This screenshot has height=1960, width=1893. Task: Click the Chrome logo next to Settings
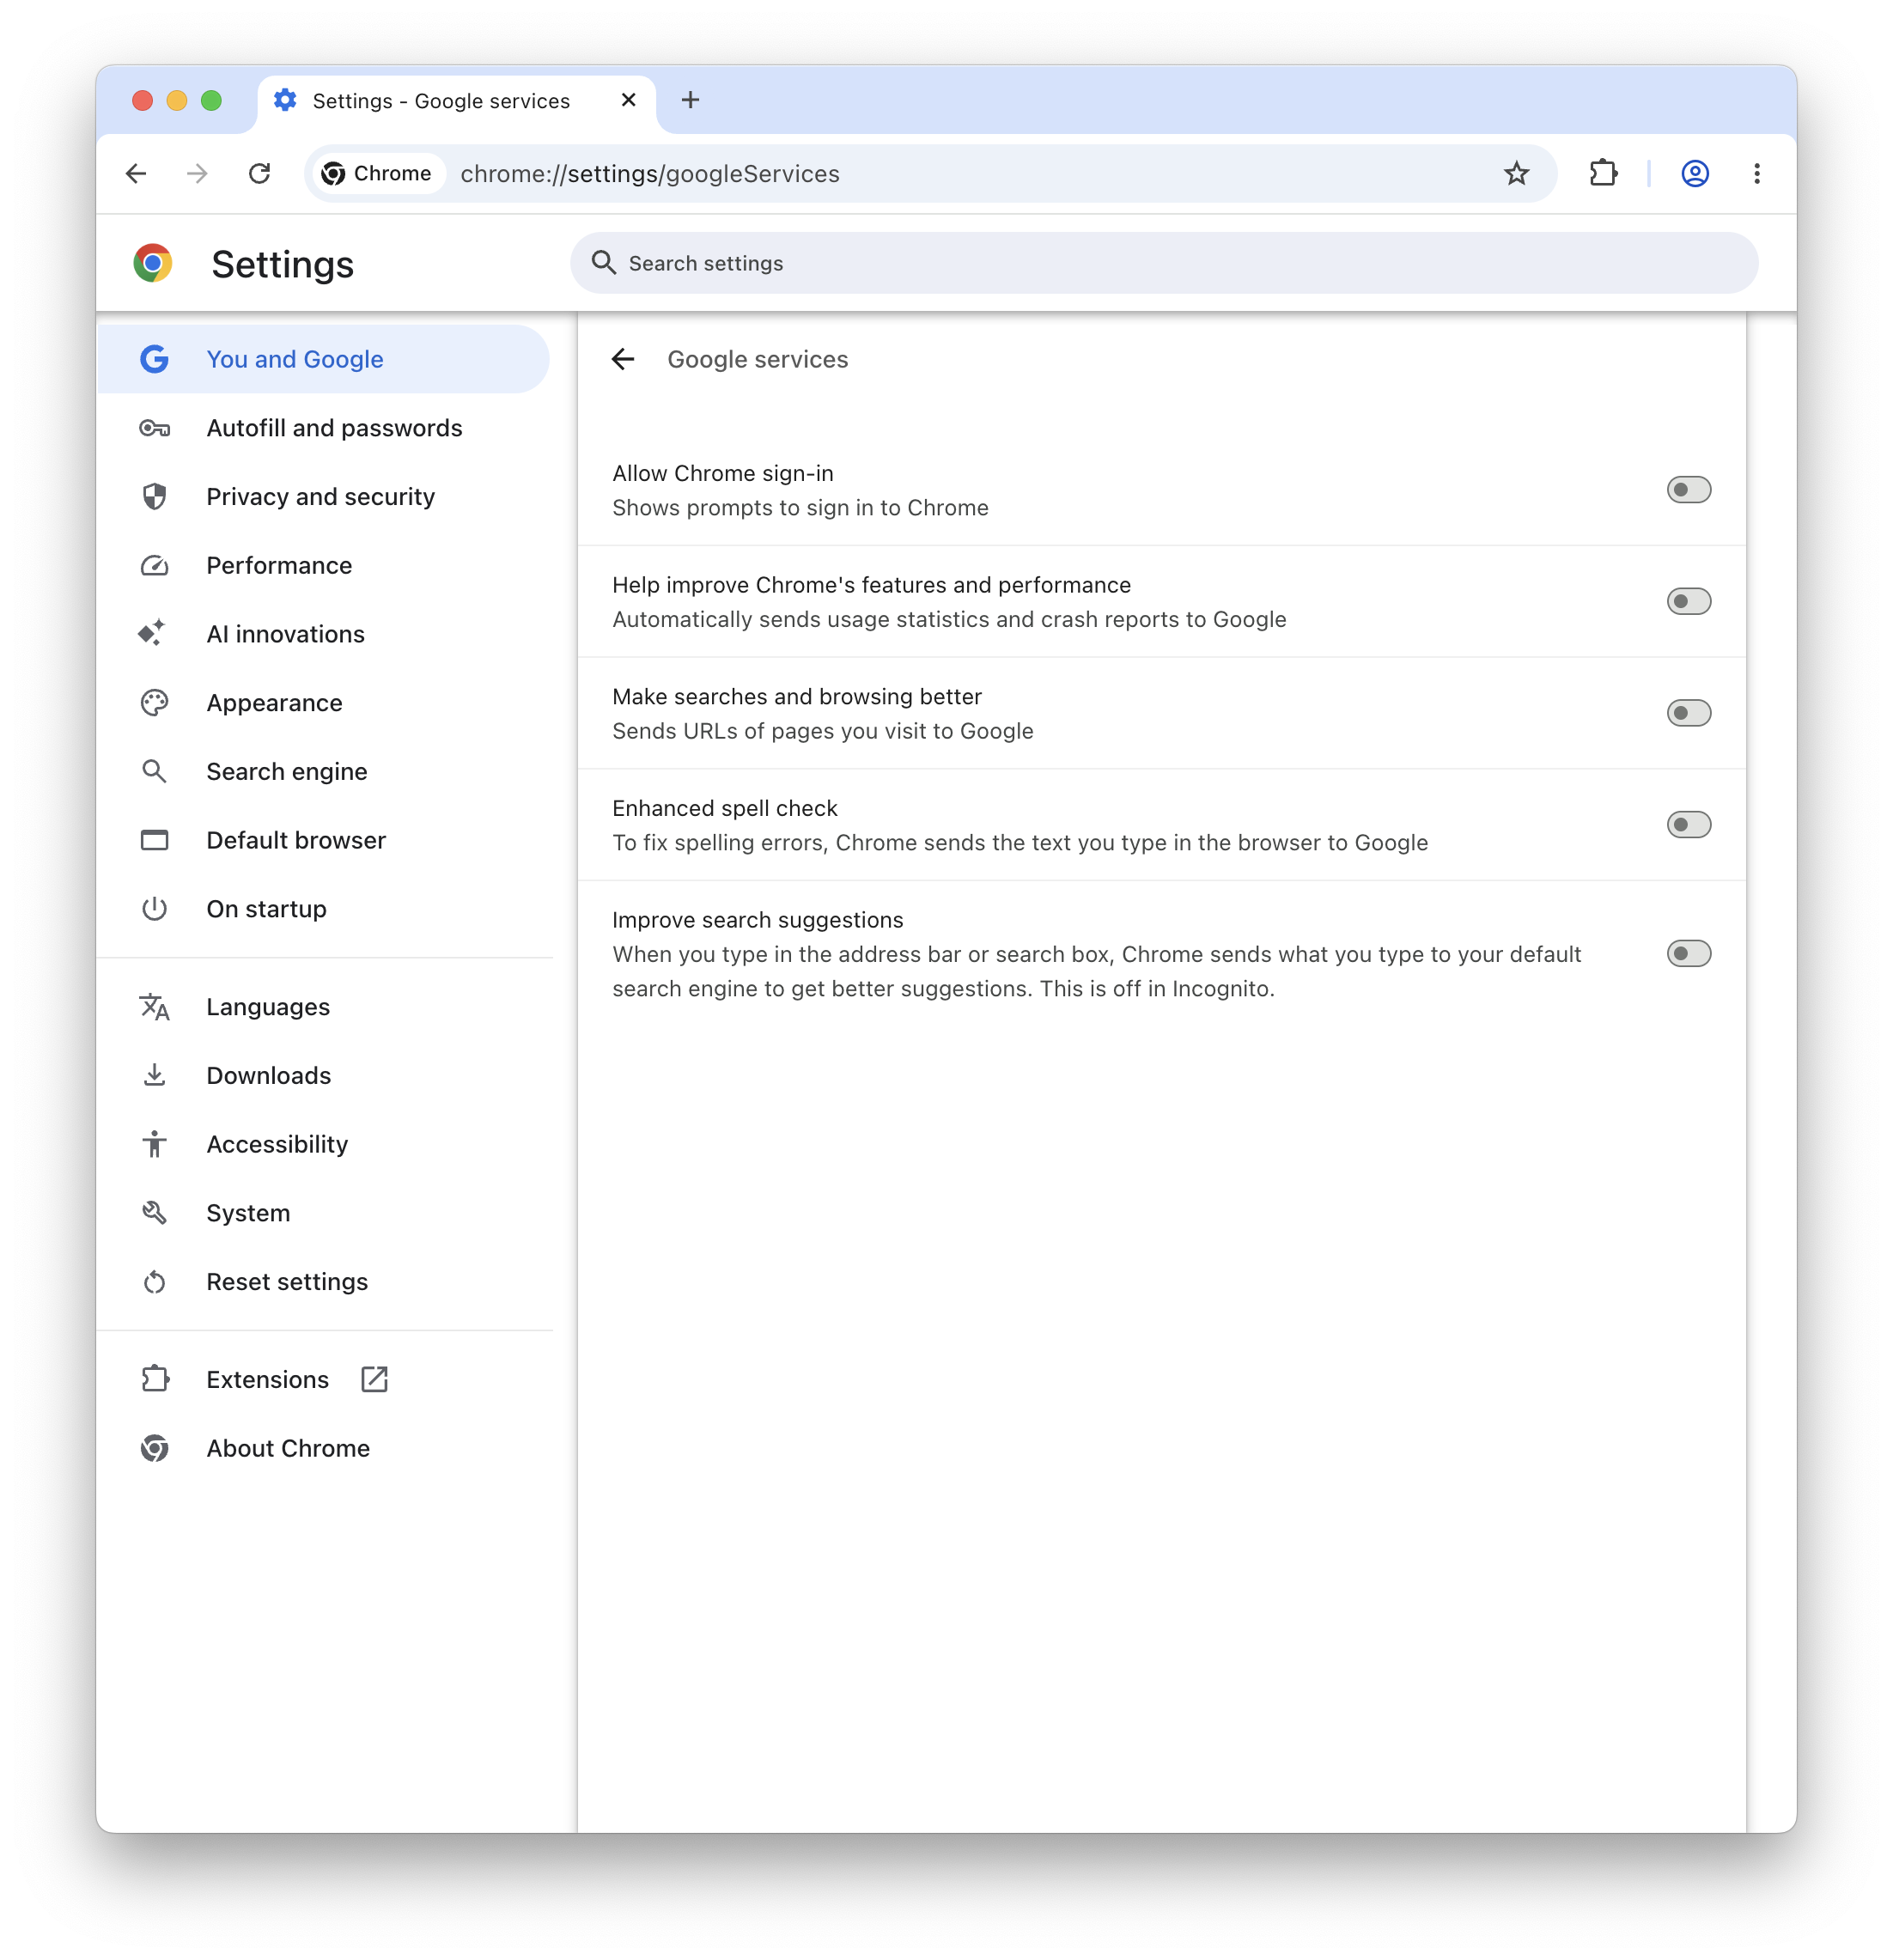pos(153,263)
